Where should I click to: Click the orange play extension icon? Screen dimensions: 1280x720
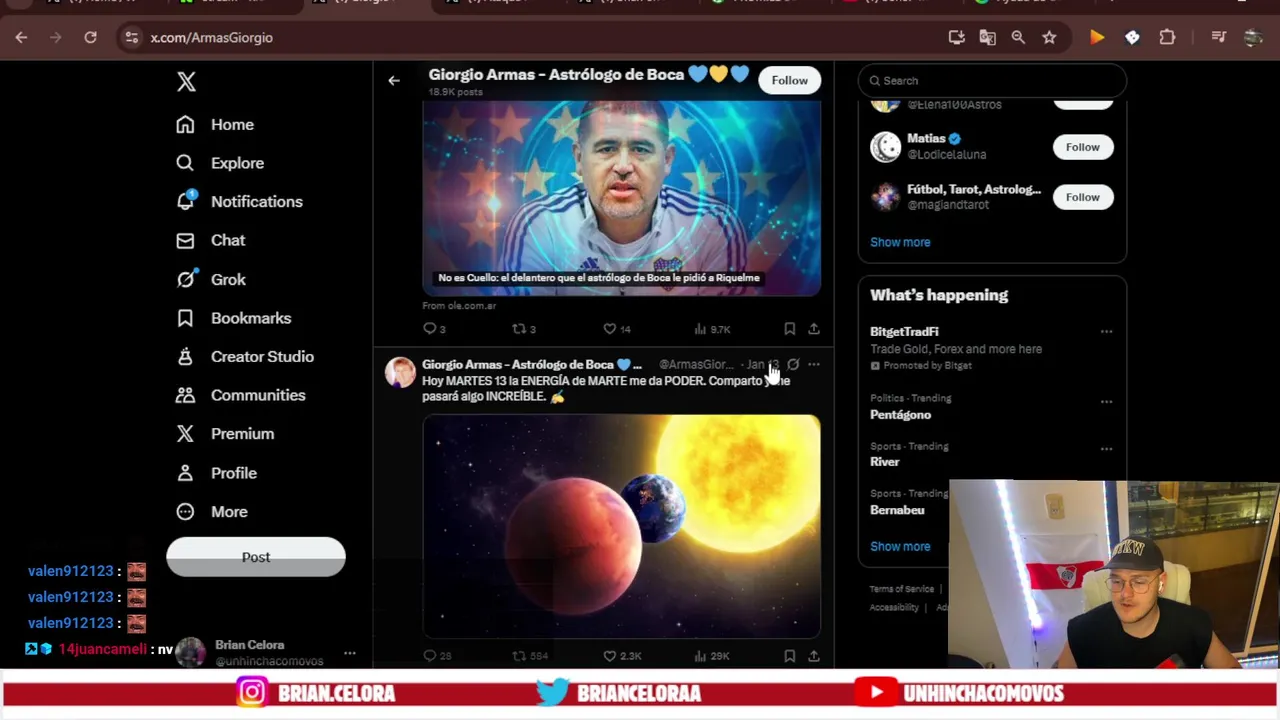point(1097,38)
